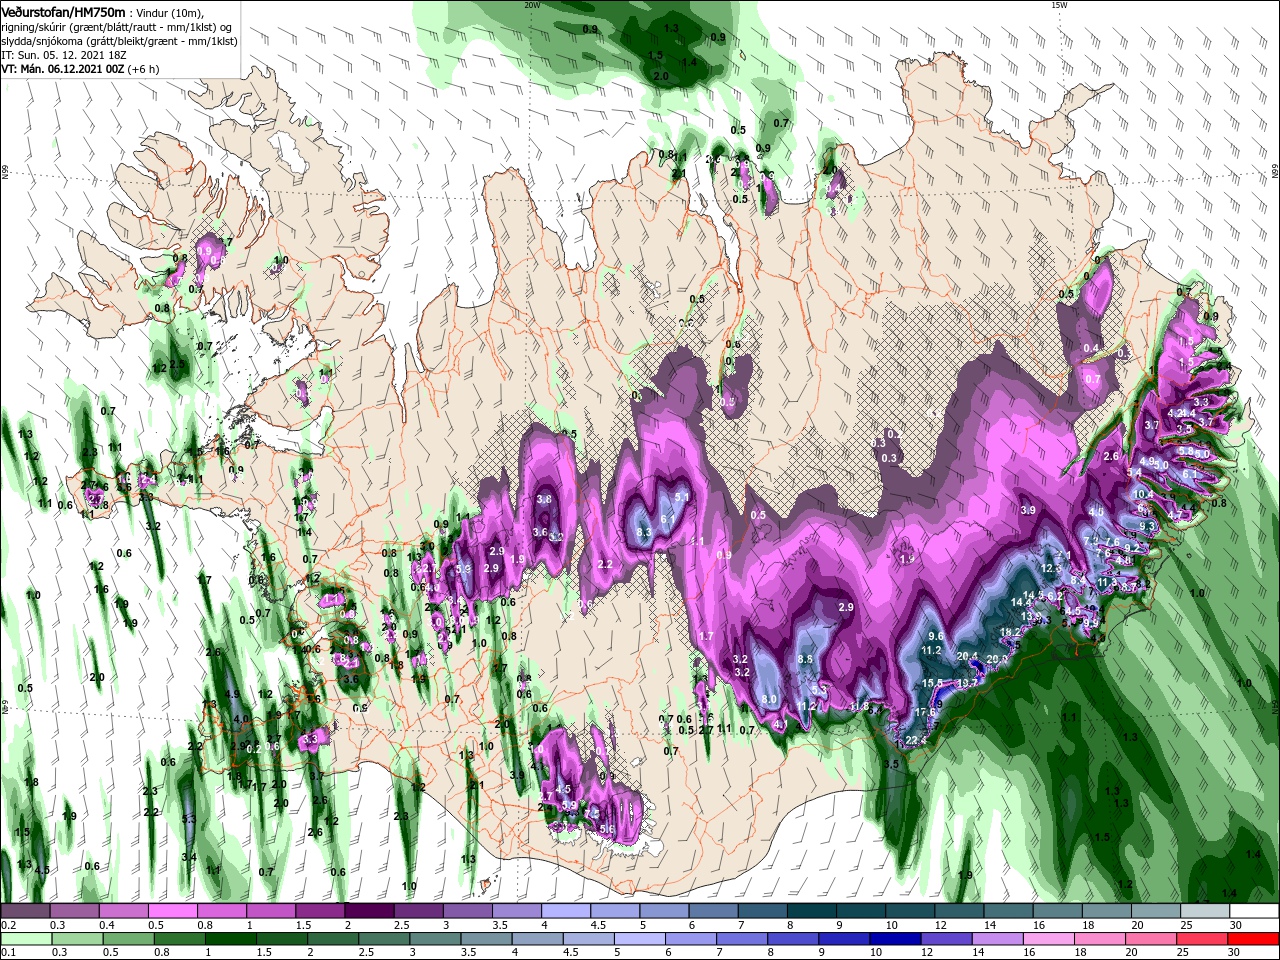Click the 0.2 swatch in the upper legend row
This screenshot has width=1280, height=960.
(25, 911)
